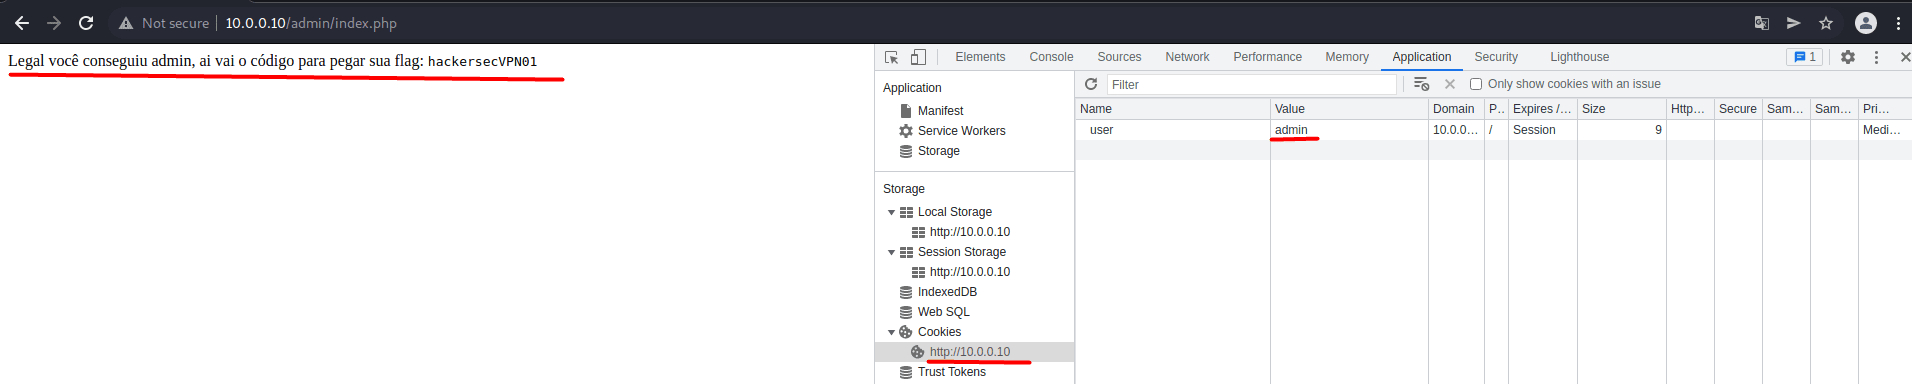Viewport: 1912px width, 384px height.
Task: Select the user cookie row
Action: click(1494, 130)
